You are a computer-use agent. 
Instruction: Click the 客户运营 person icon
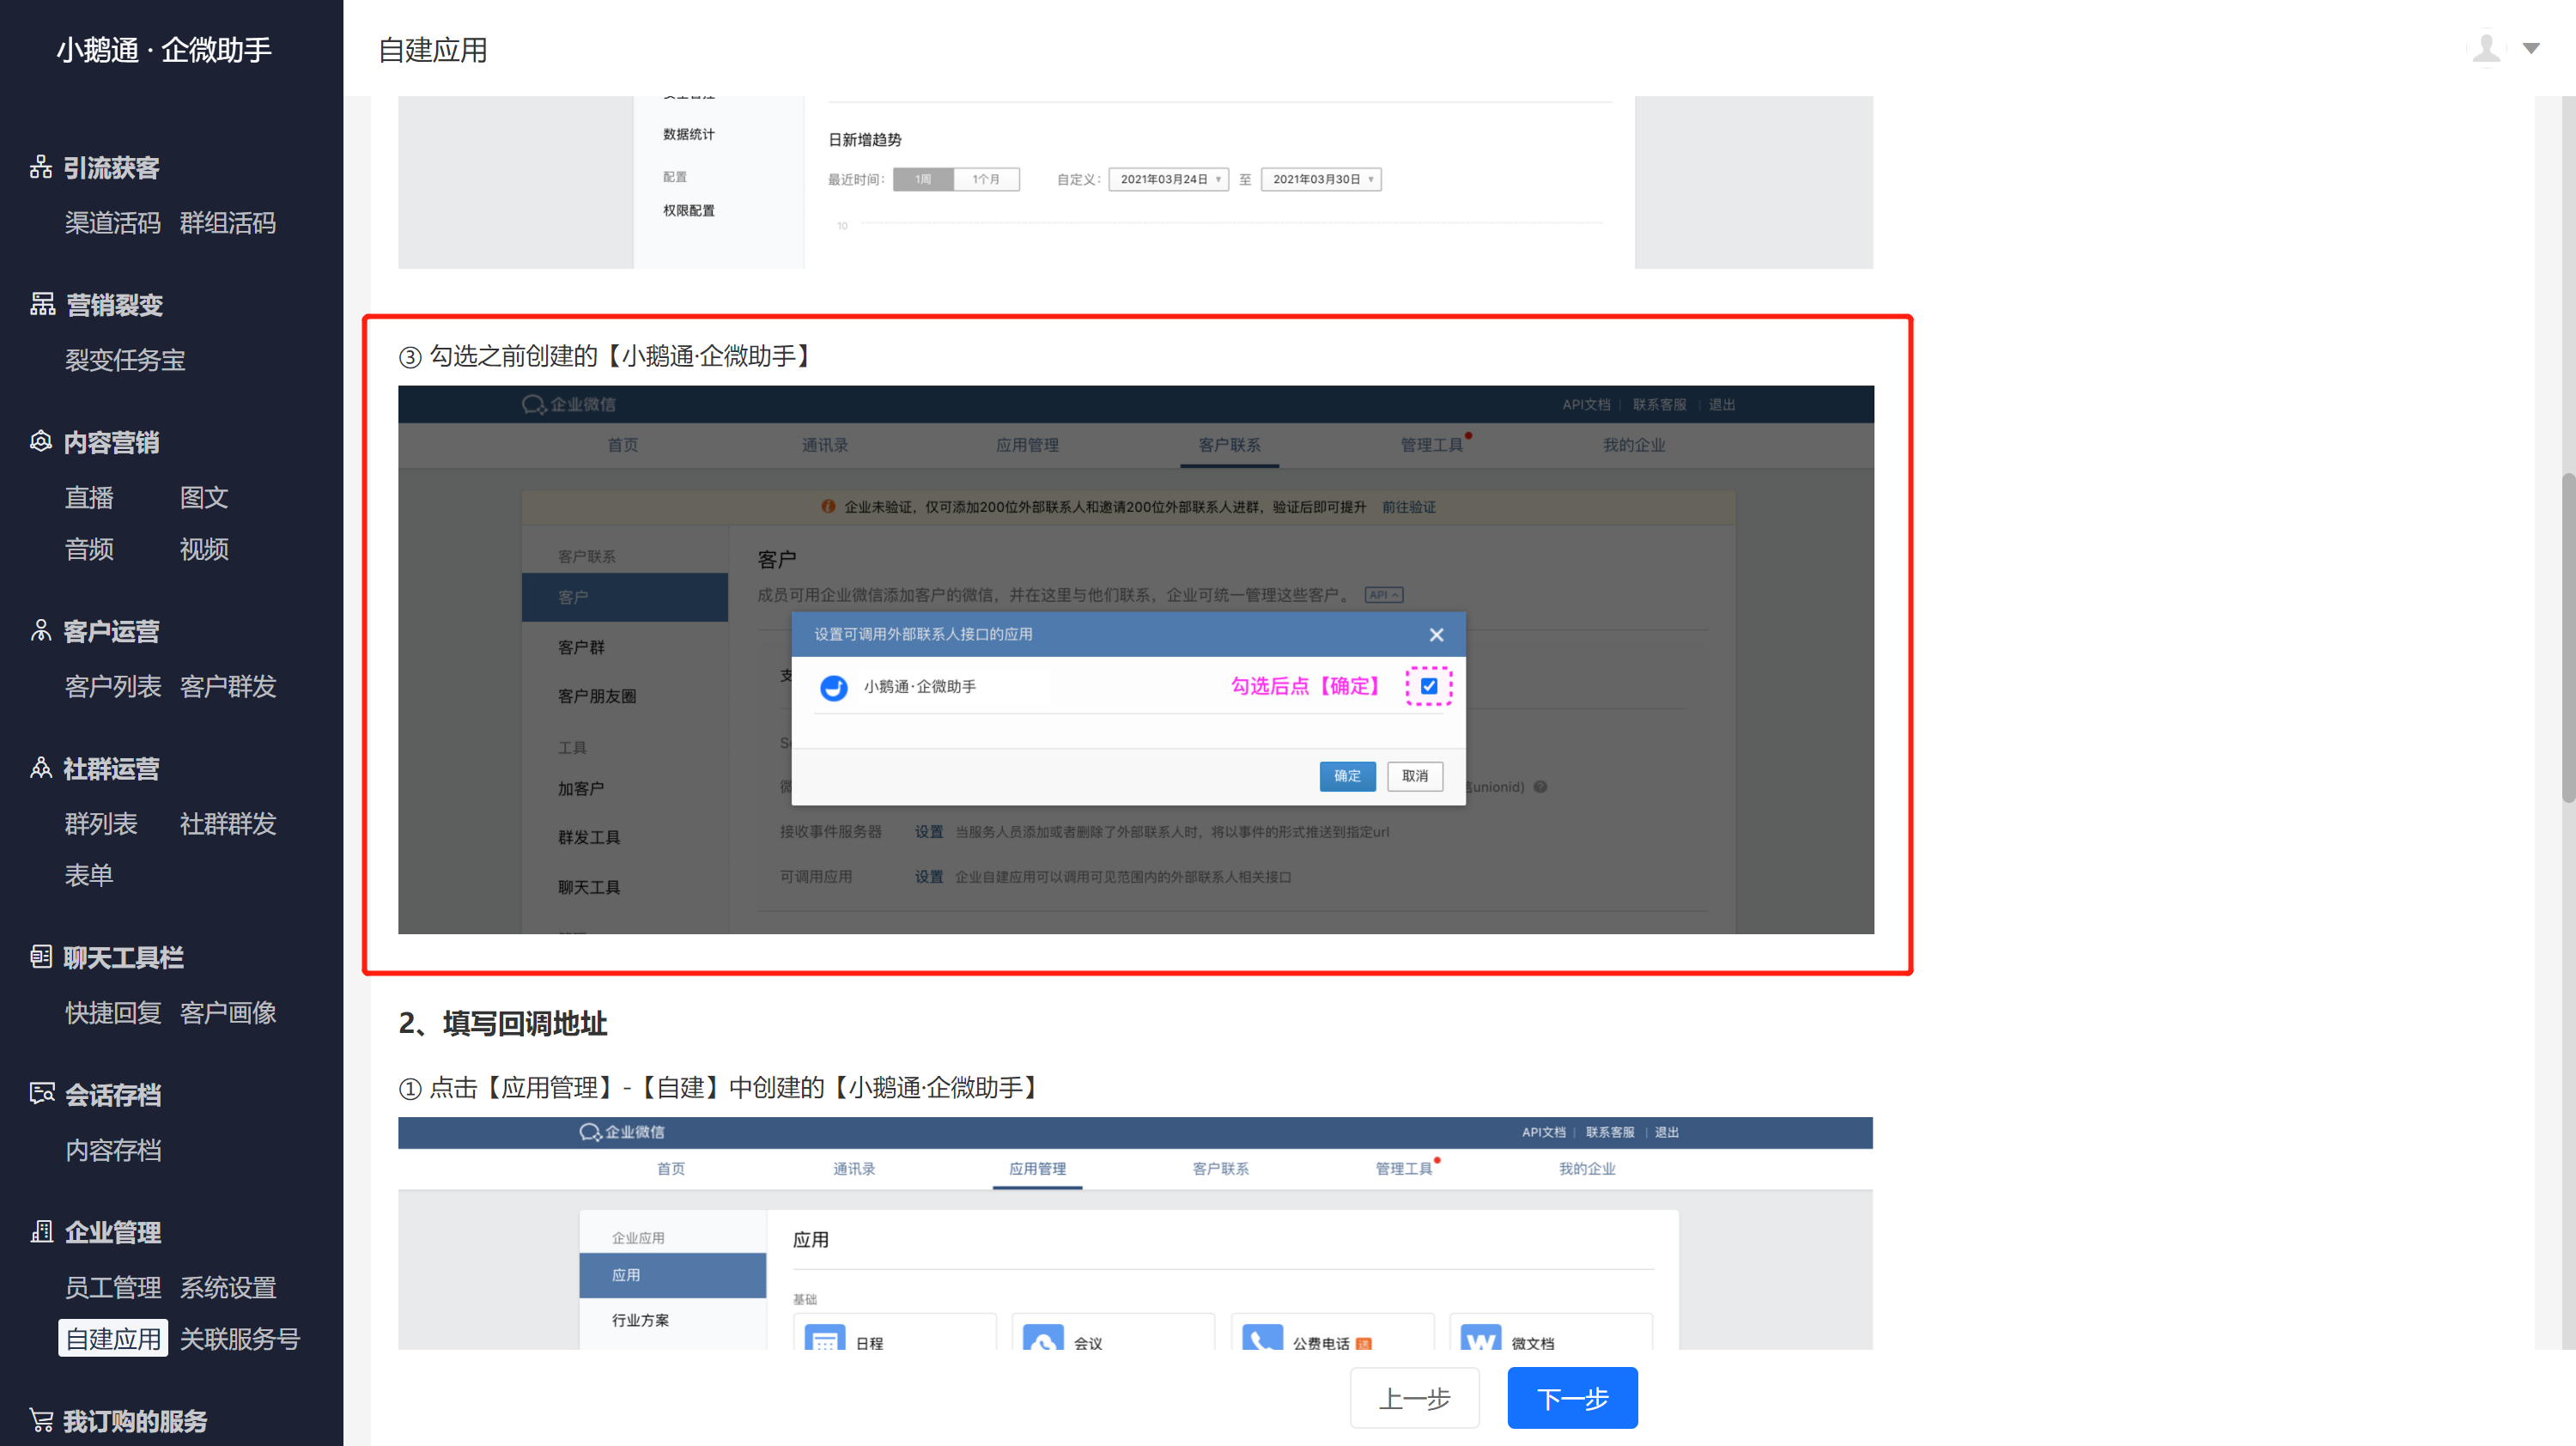click(x=41, y=630)
